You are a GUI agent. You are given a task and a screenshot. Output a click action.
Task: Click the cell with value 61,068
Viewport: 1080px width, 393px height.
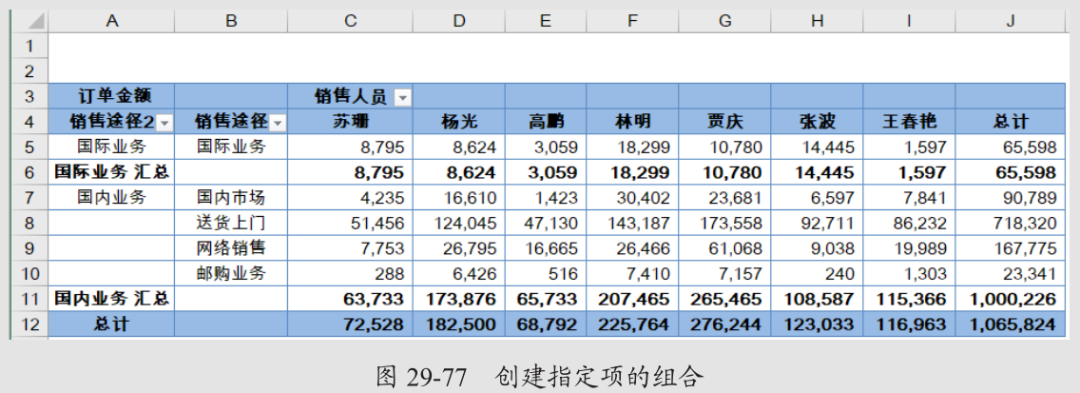tap(725, 248)
